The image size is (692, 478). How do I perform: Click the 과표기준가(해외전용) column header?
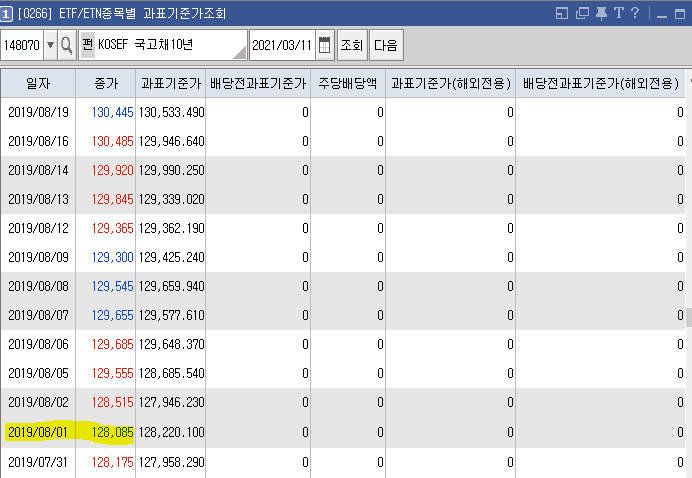(451, 83)
